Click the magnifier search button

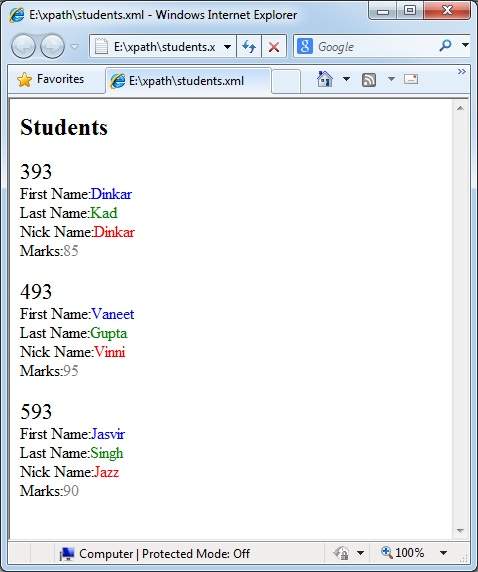point(446,46)
